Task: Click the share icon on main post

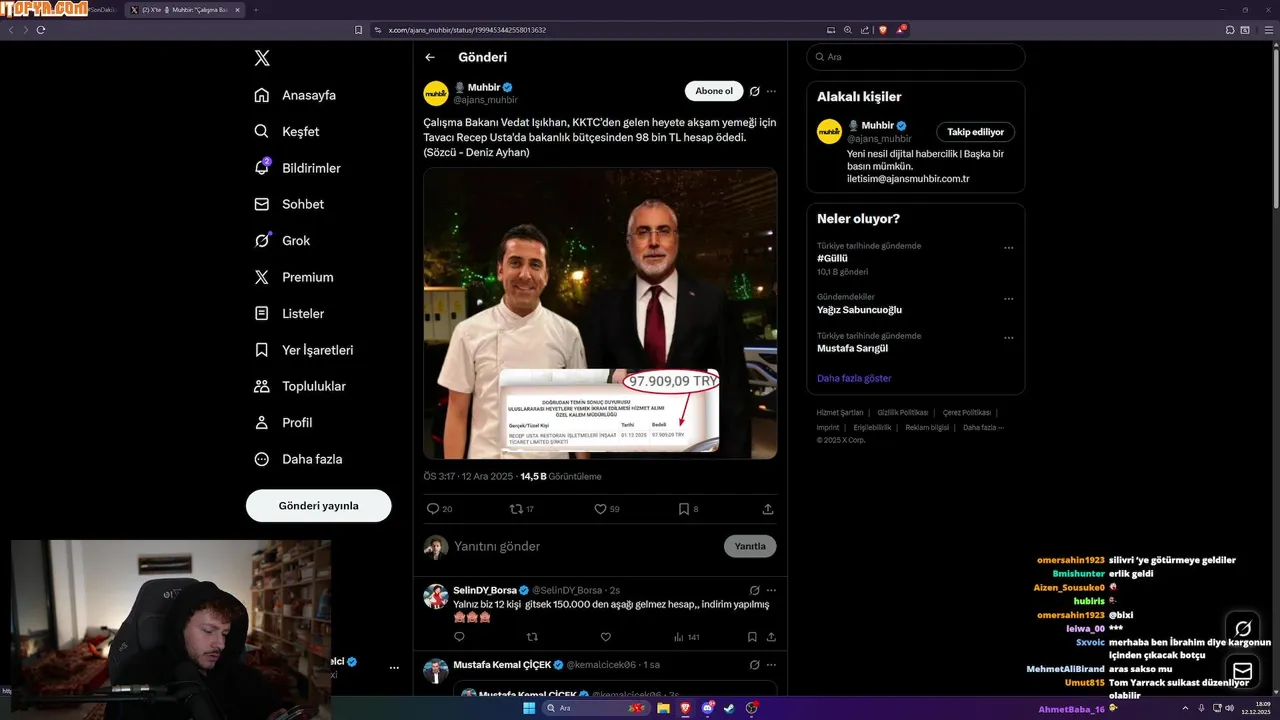Action: (768, 509)
